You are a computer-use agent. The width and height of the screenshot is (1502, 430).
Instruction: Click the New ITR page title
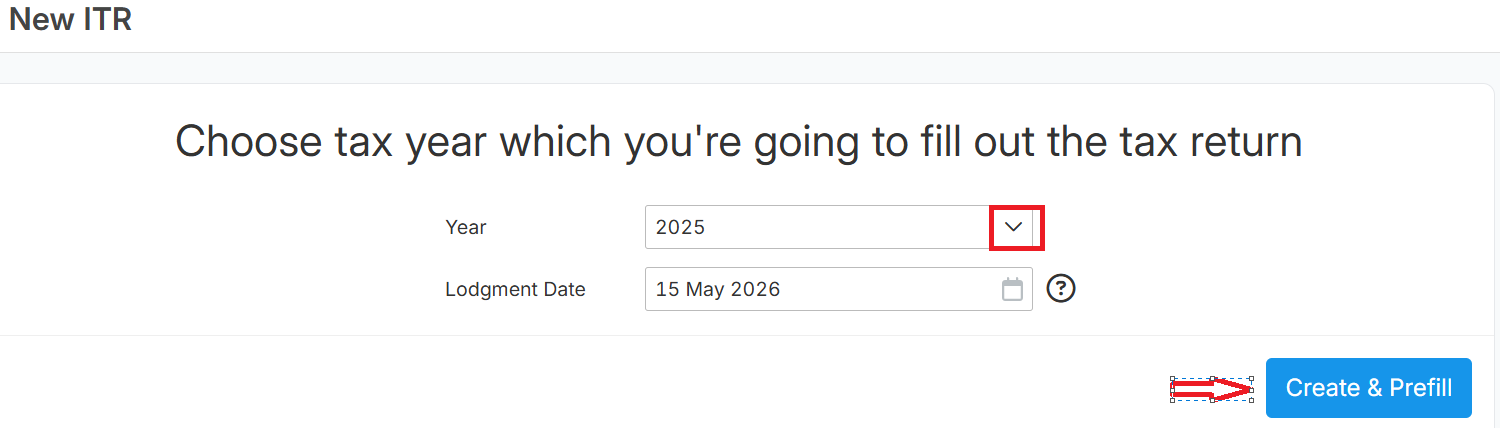click(x=70, y=19)
